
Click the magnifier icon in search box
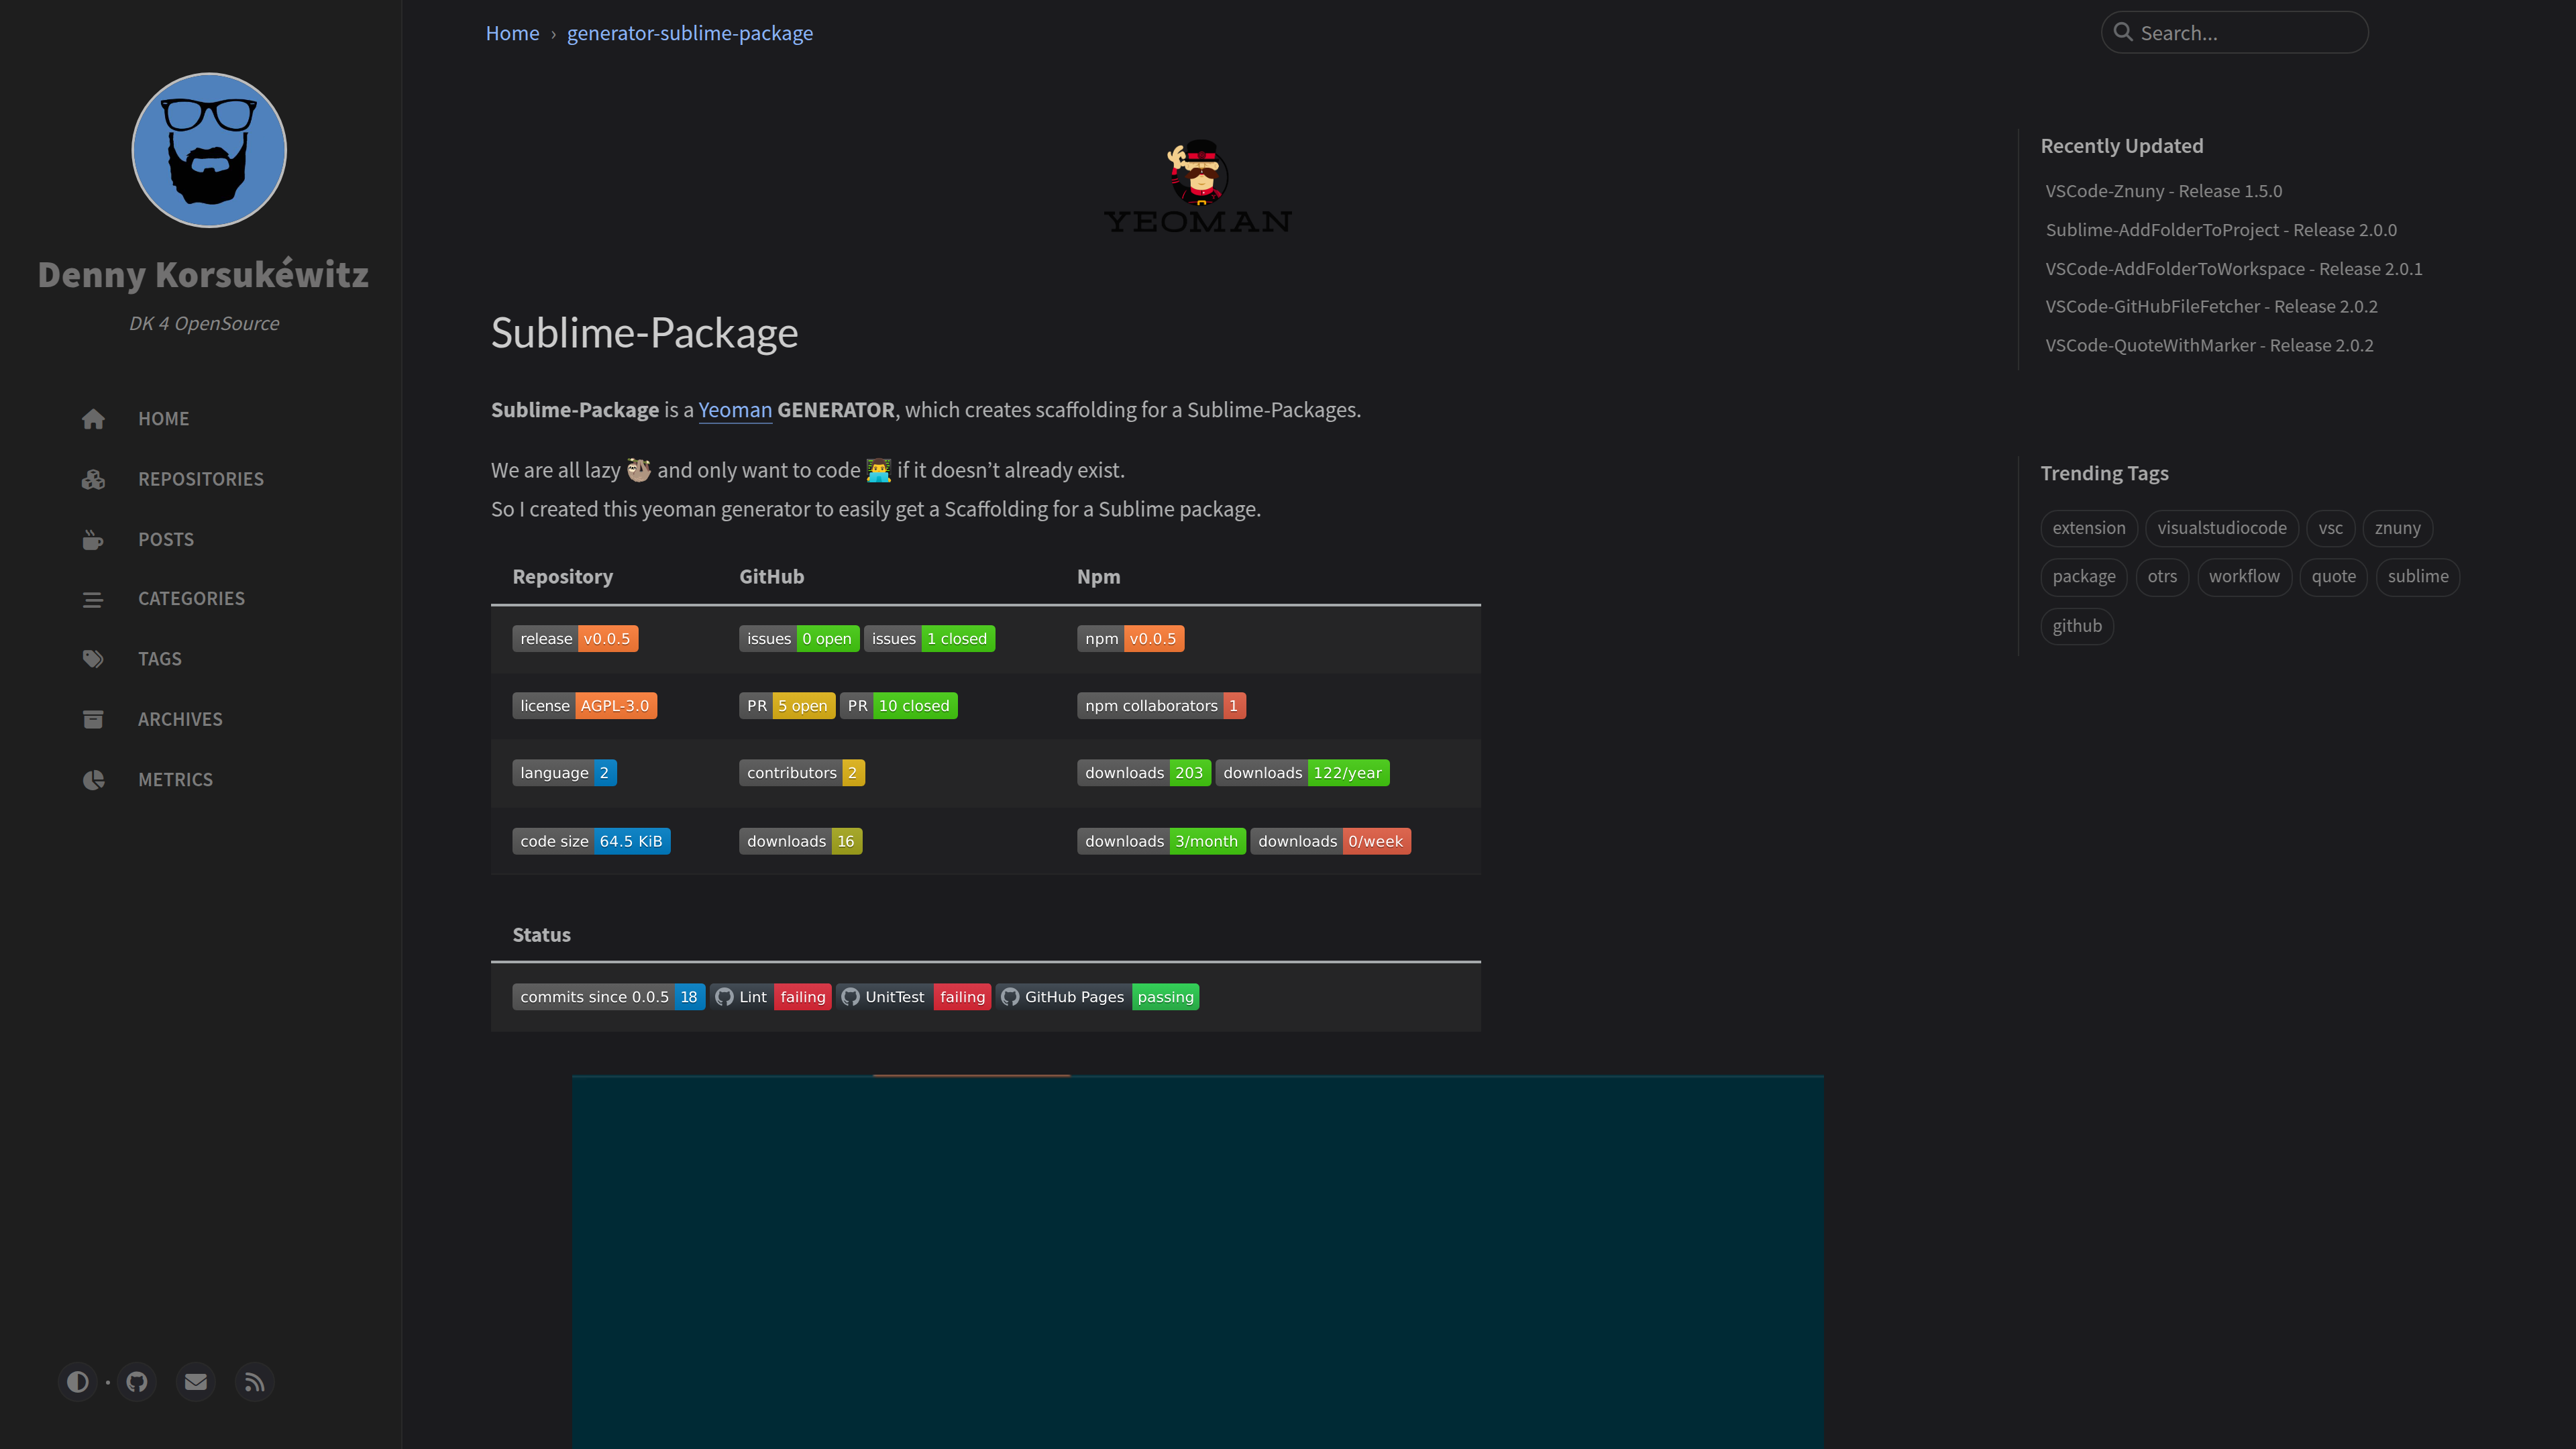click(x=2123, y=32)
